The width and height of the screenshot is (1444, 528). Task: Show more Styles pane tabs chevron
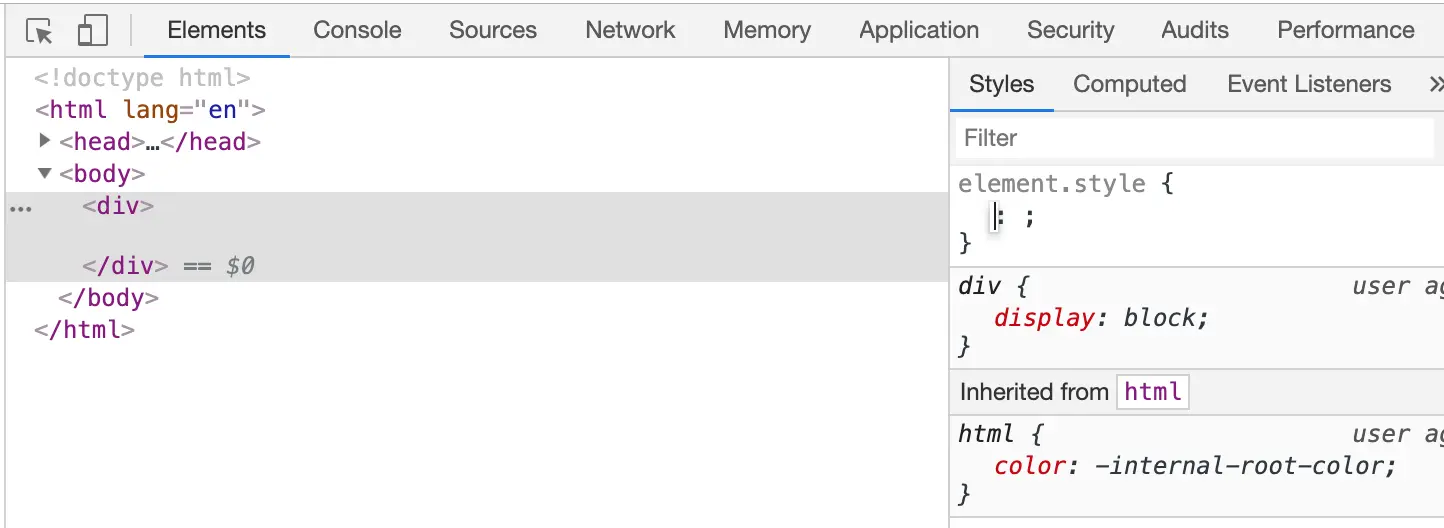click(1435, 84)
